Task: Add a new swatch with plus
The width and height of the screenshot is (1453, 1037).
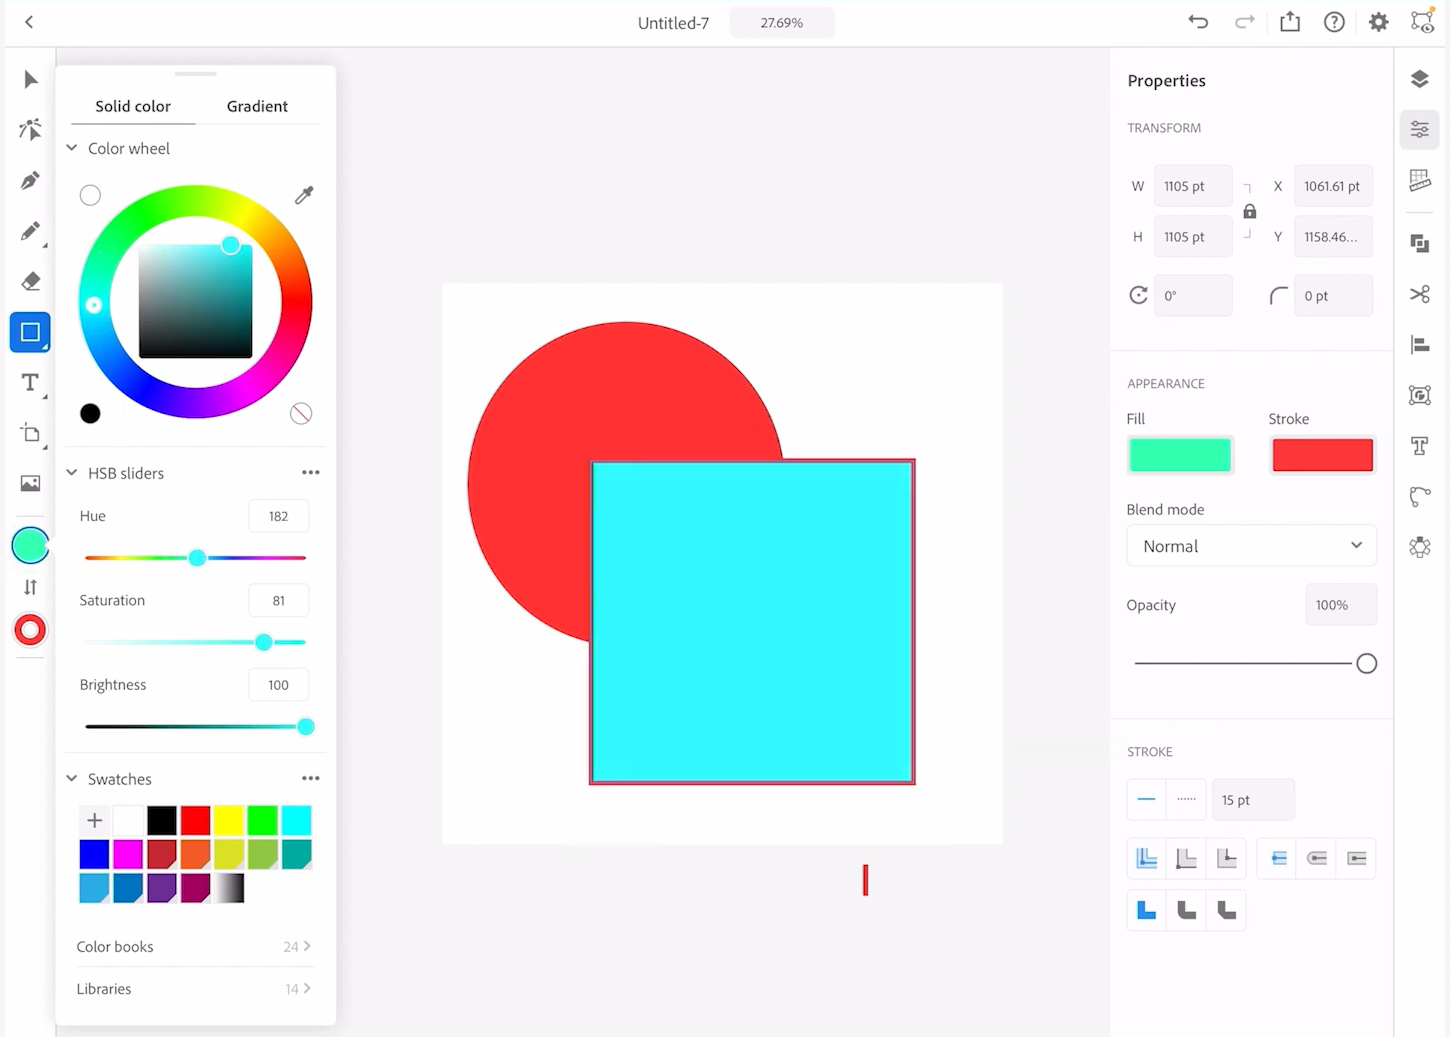Action: [94, 820]
